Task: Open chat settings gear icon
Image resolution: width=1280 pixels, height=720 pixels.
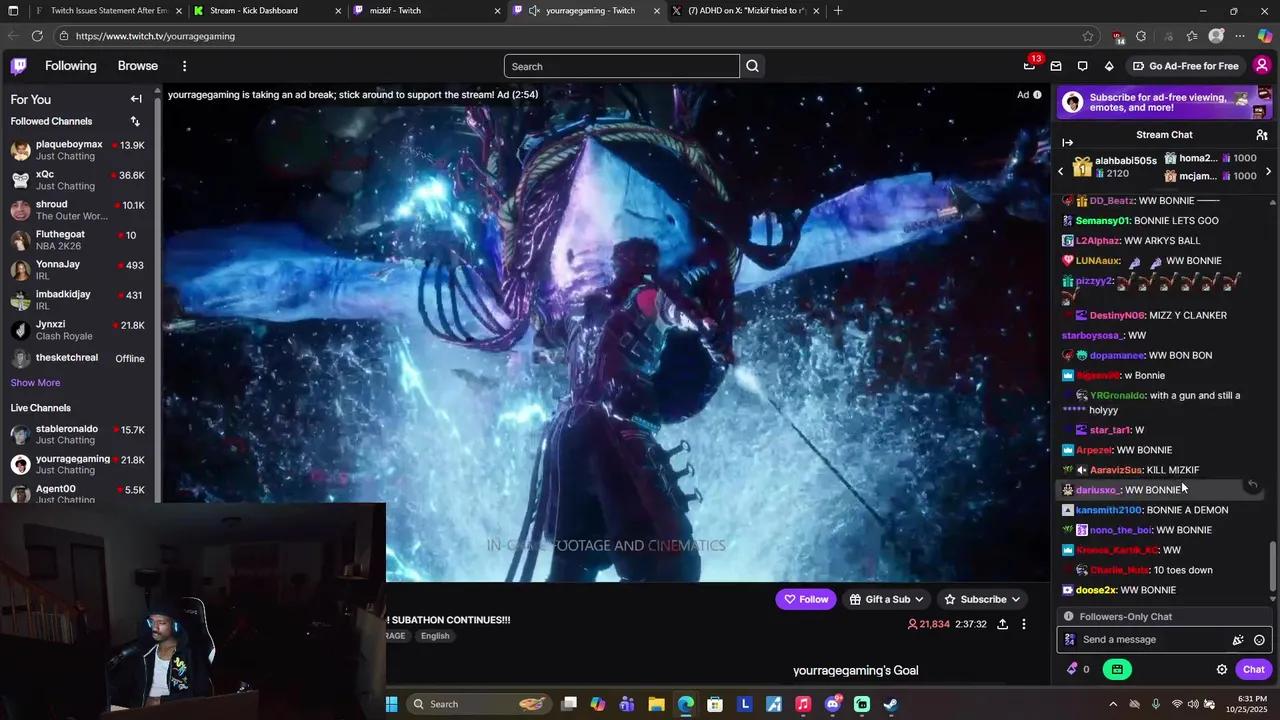Action: click(1222, 669)
